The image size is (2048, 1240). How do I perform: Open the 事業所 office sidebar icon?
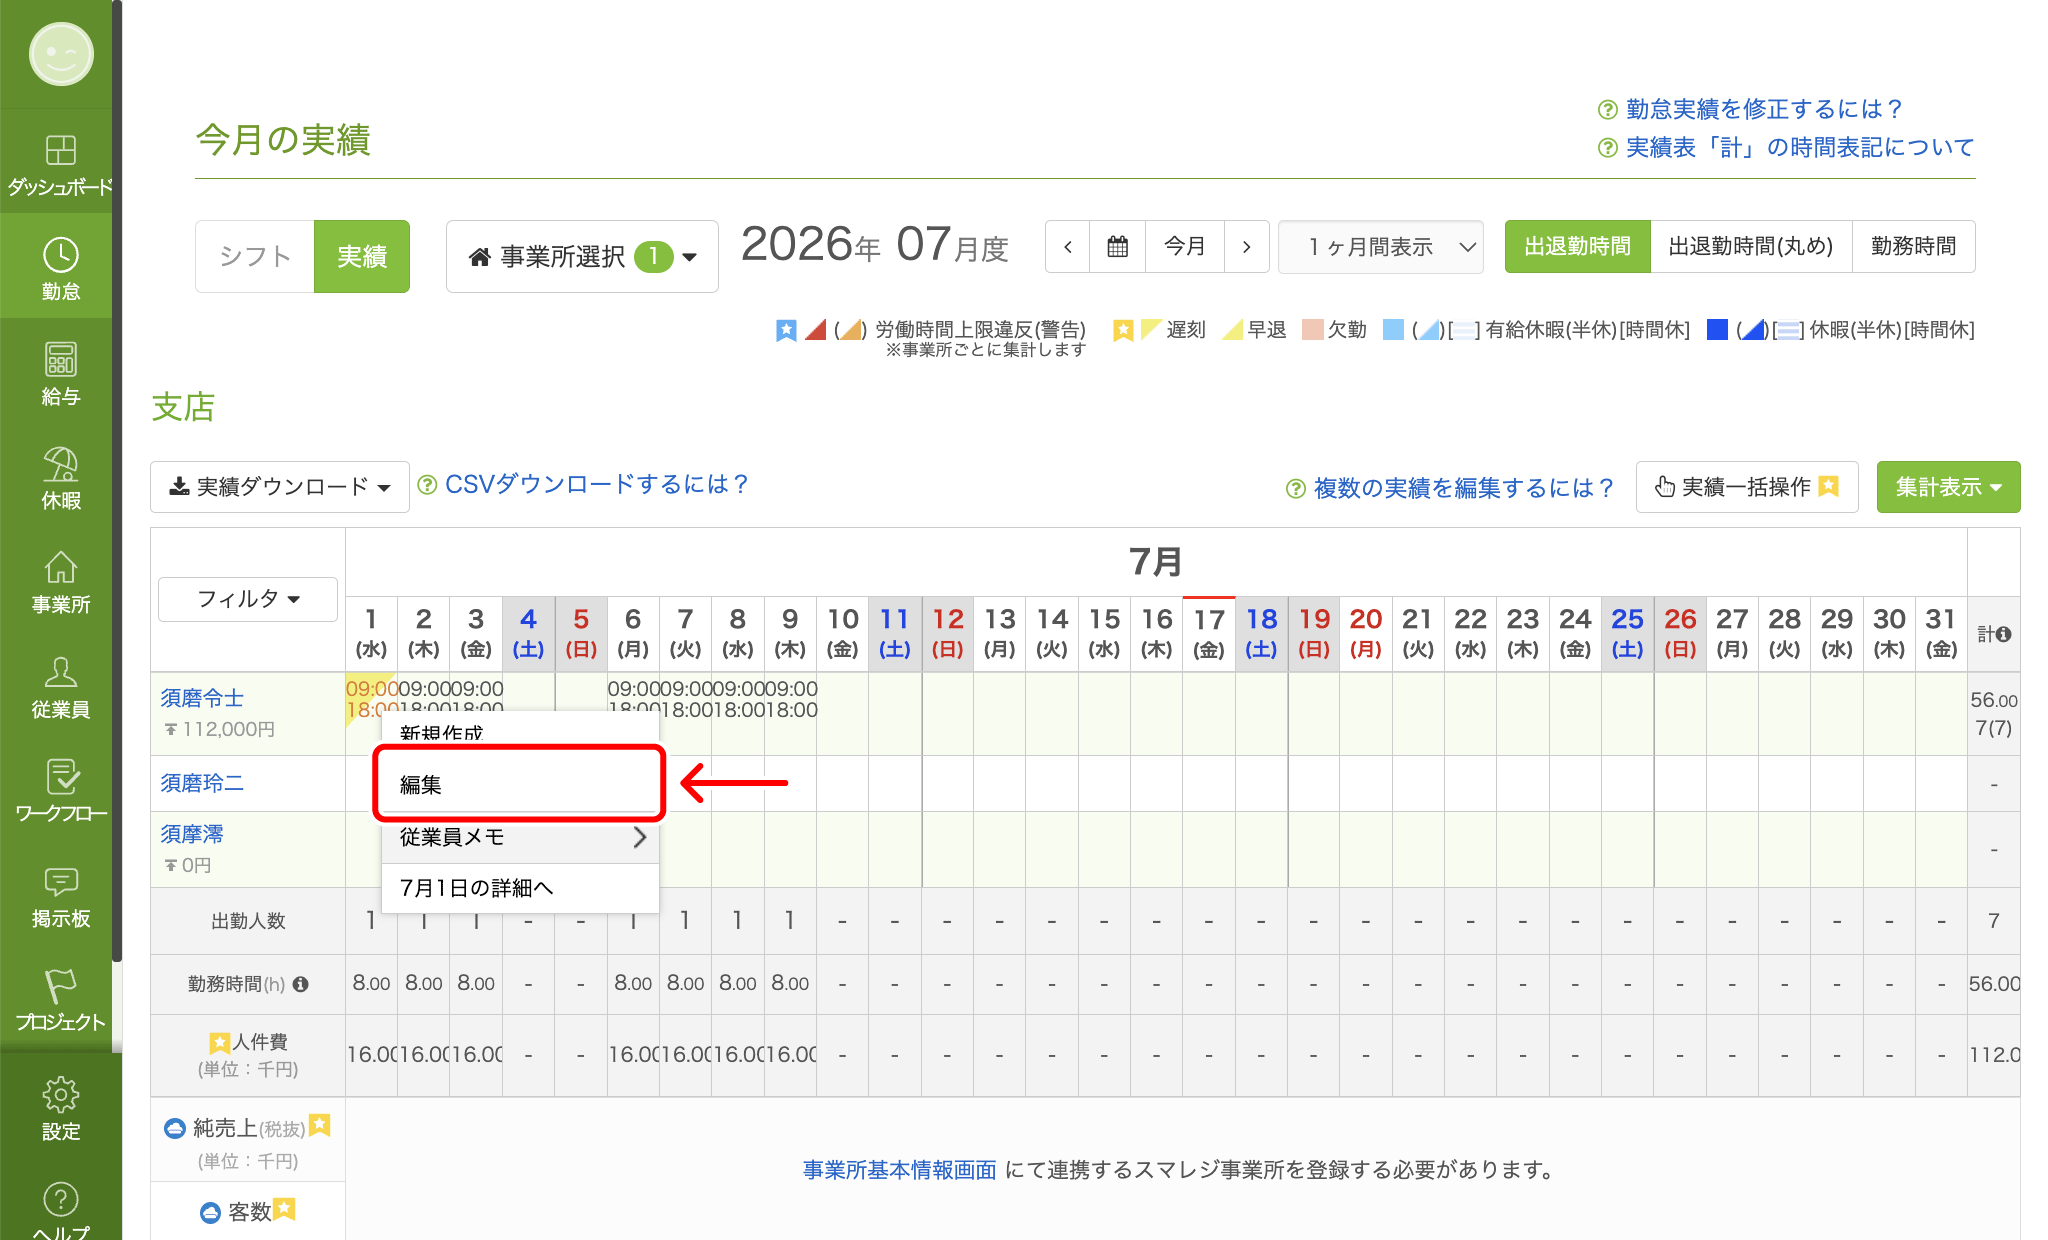(x=60, y=582)
